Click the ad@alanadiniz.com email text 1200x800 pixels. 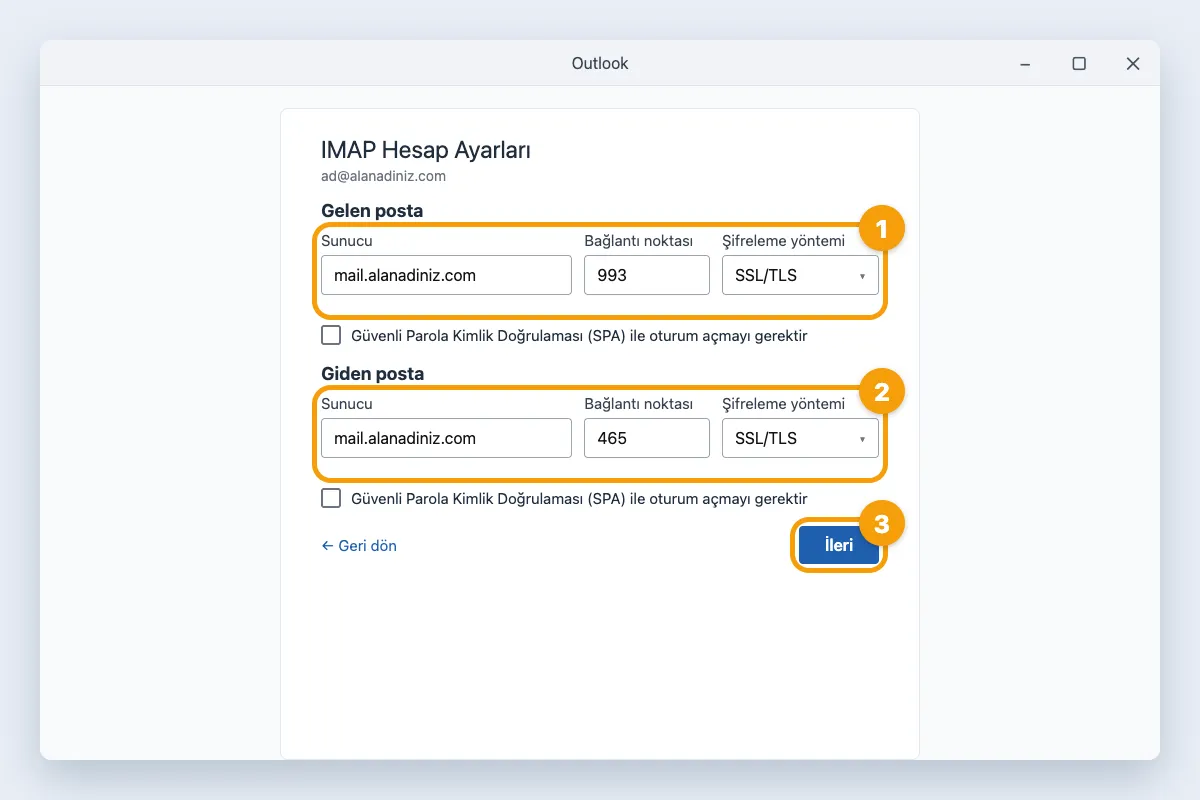(x=383, y=176)
